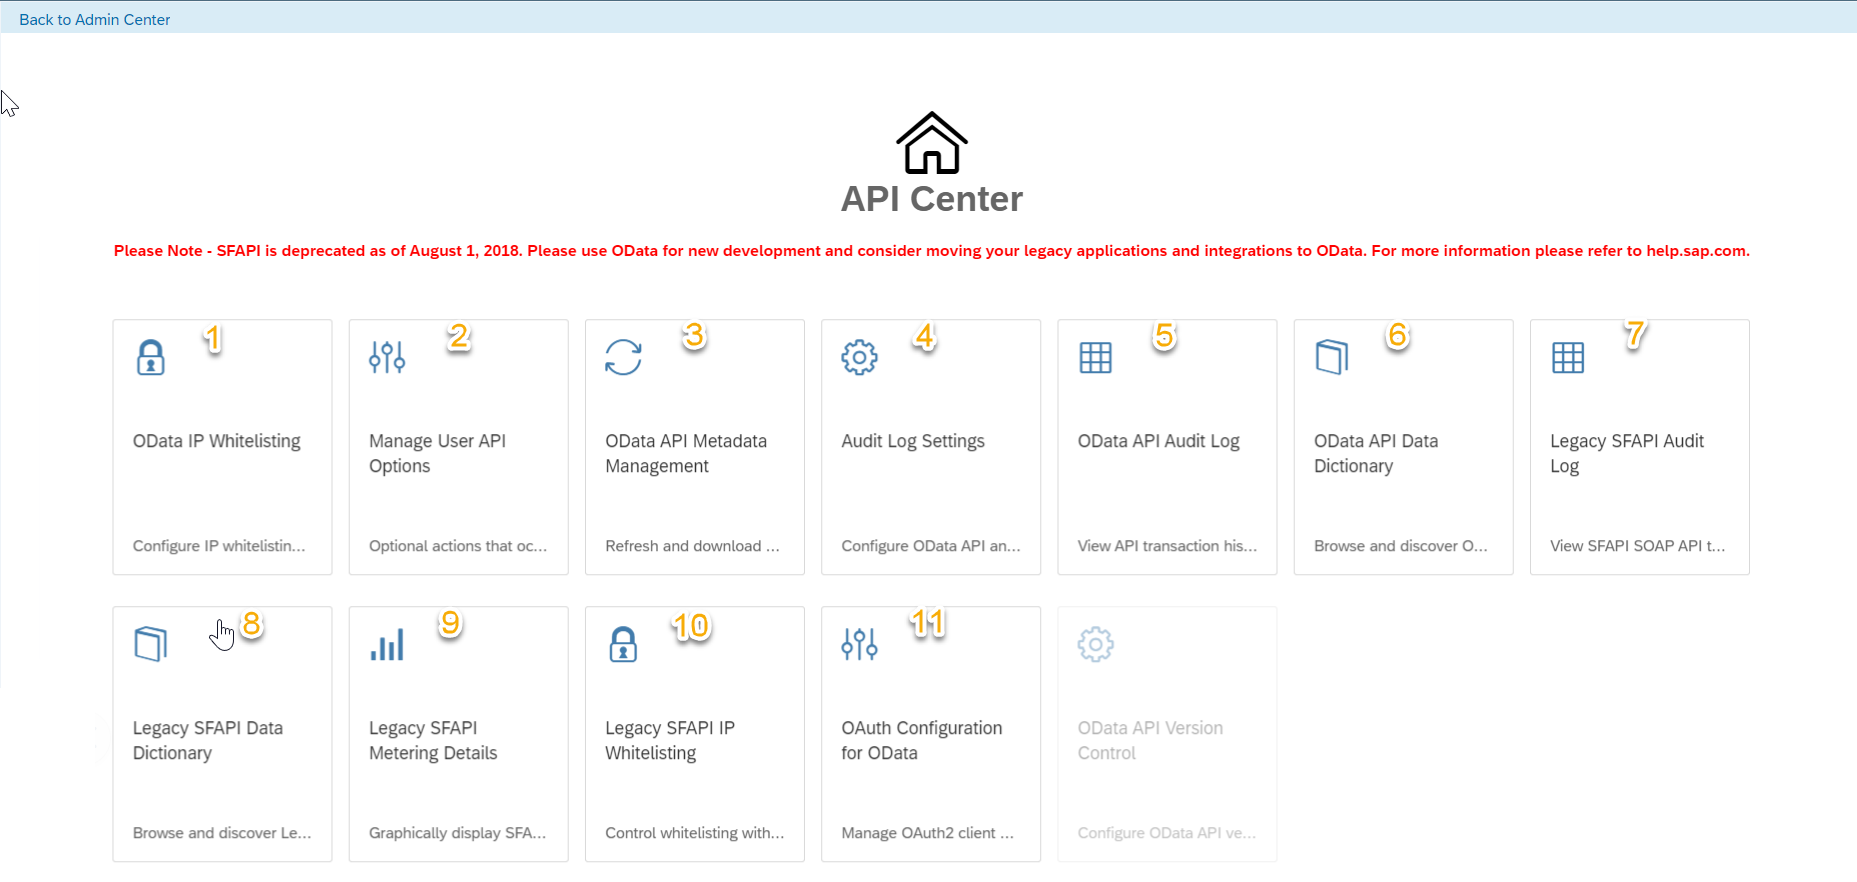Click the OData API Data Dictionary book icon

click(1331, 357)
